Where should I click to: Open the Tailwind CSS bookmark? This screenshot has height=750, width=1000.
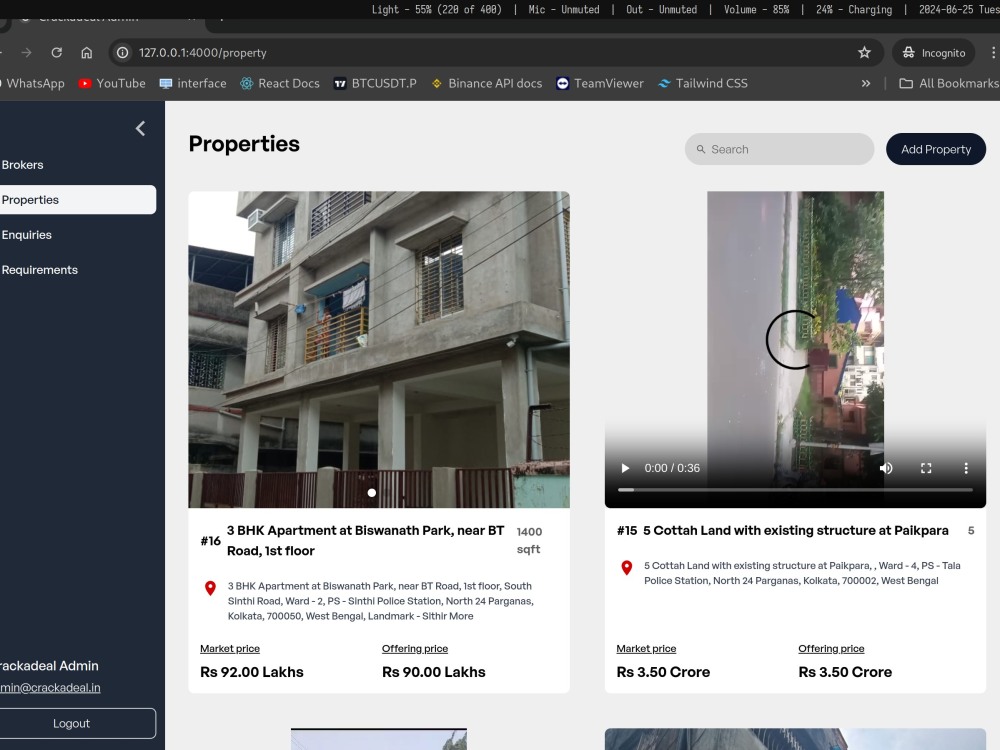(x=703, y=84)
